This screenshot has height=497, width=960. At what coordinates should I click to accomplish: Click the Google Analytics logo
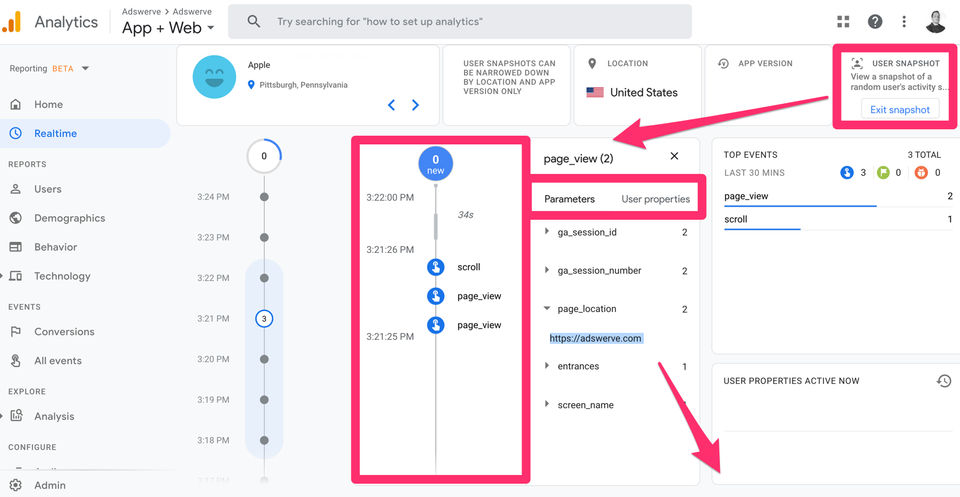[x=12, y=22]
